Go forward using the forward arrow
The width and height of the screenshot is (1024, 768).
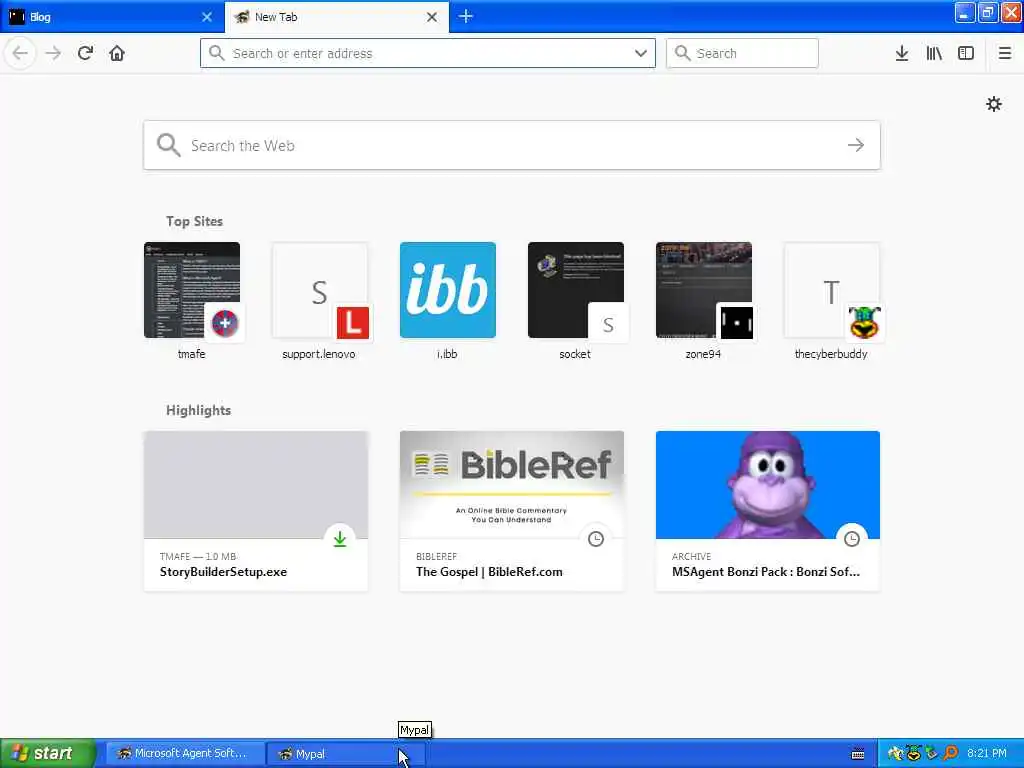(x=54, y=53)
